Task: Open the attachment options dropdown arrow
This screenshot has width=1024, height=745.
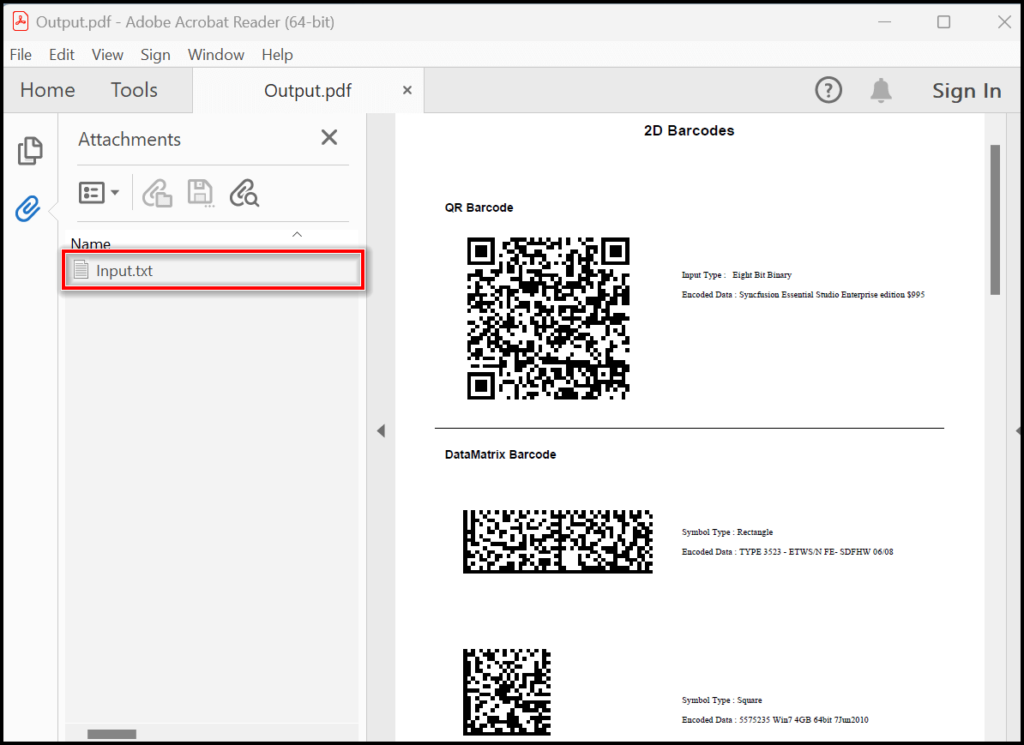Action: tap(114, 192)
